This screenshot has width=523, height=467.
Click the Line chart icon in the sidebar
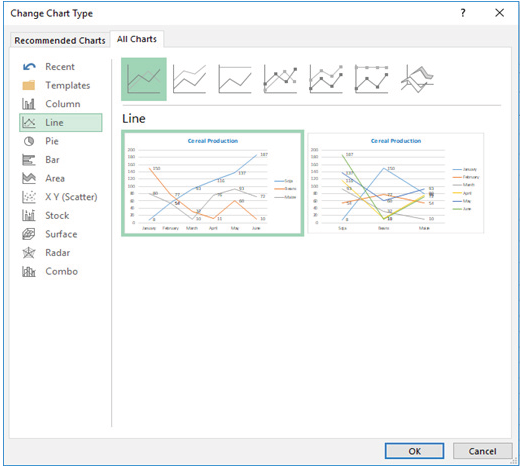click(x=29, y=123)
